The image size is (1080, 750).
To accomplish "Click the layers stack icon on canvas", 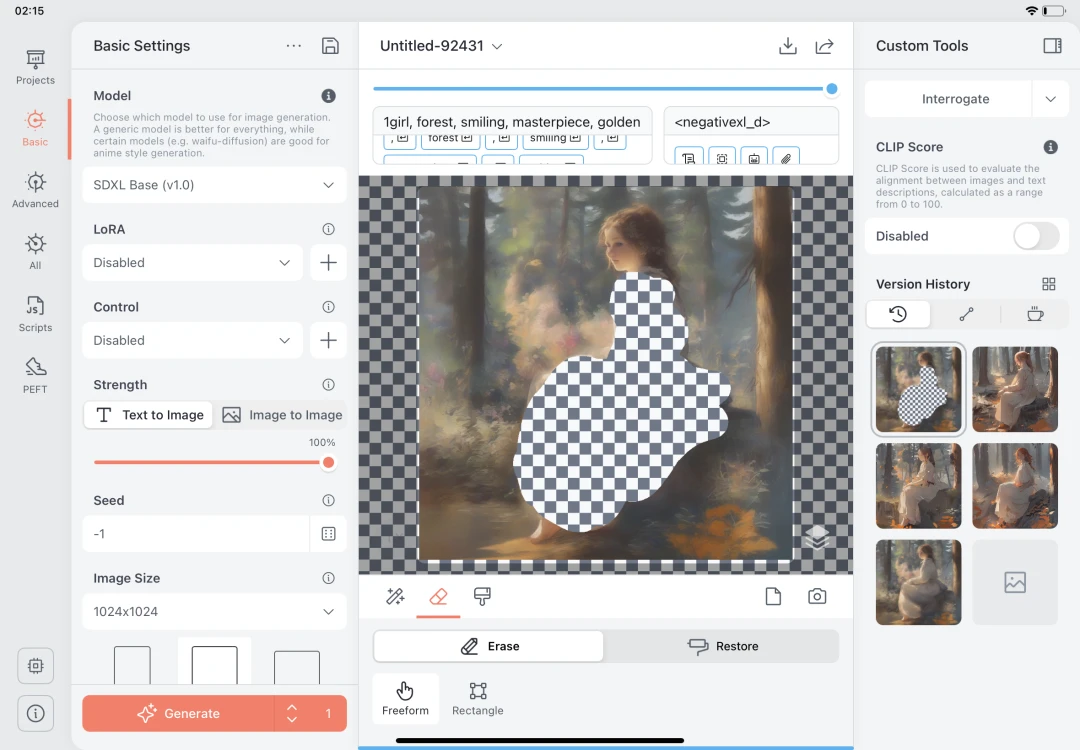I will pyautogui.click(x=817, y=539).
